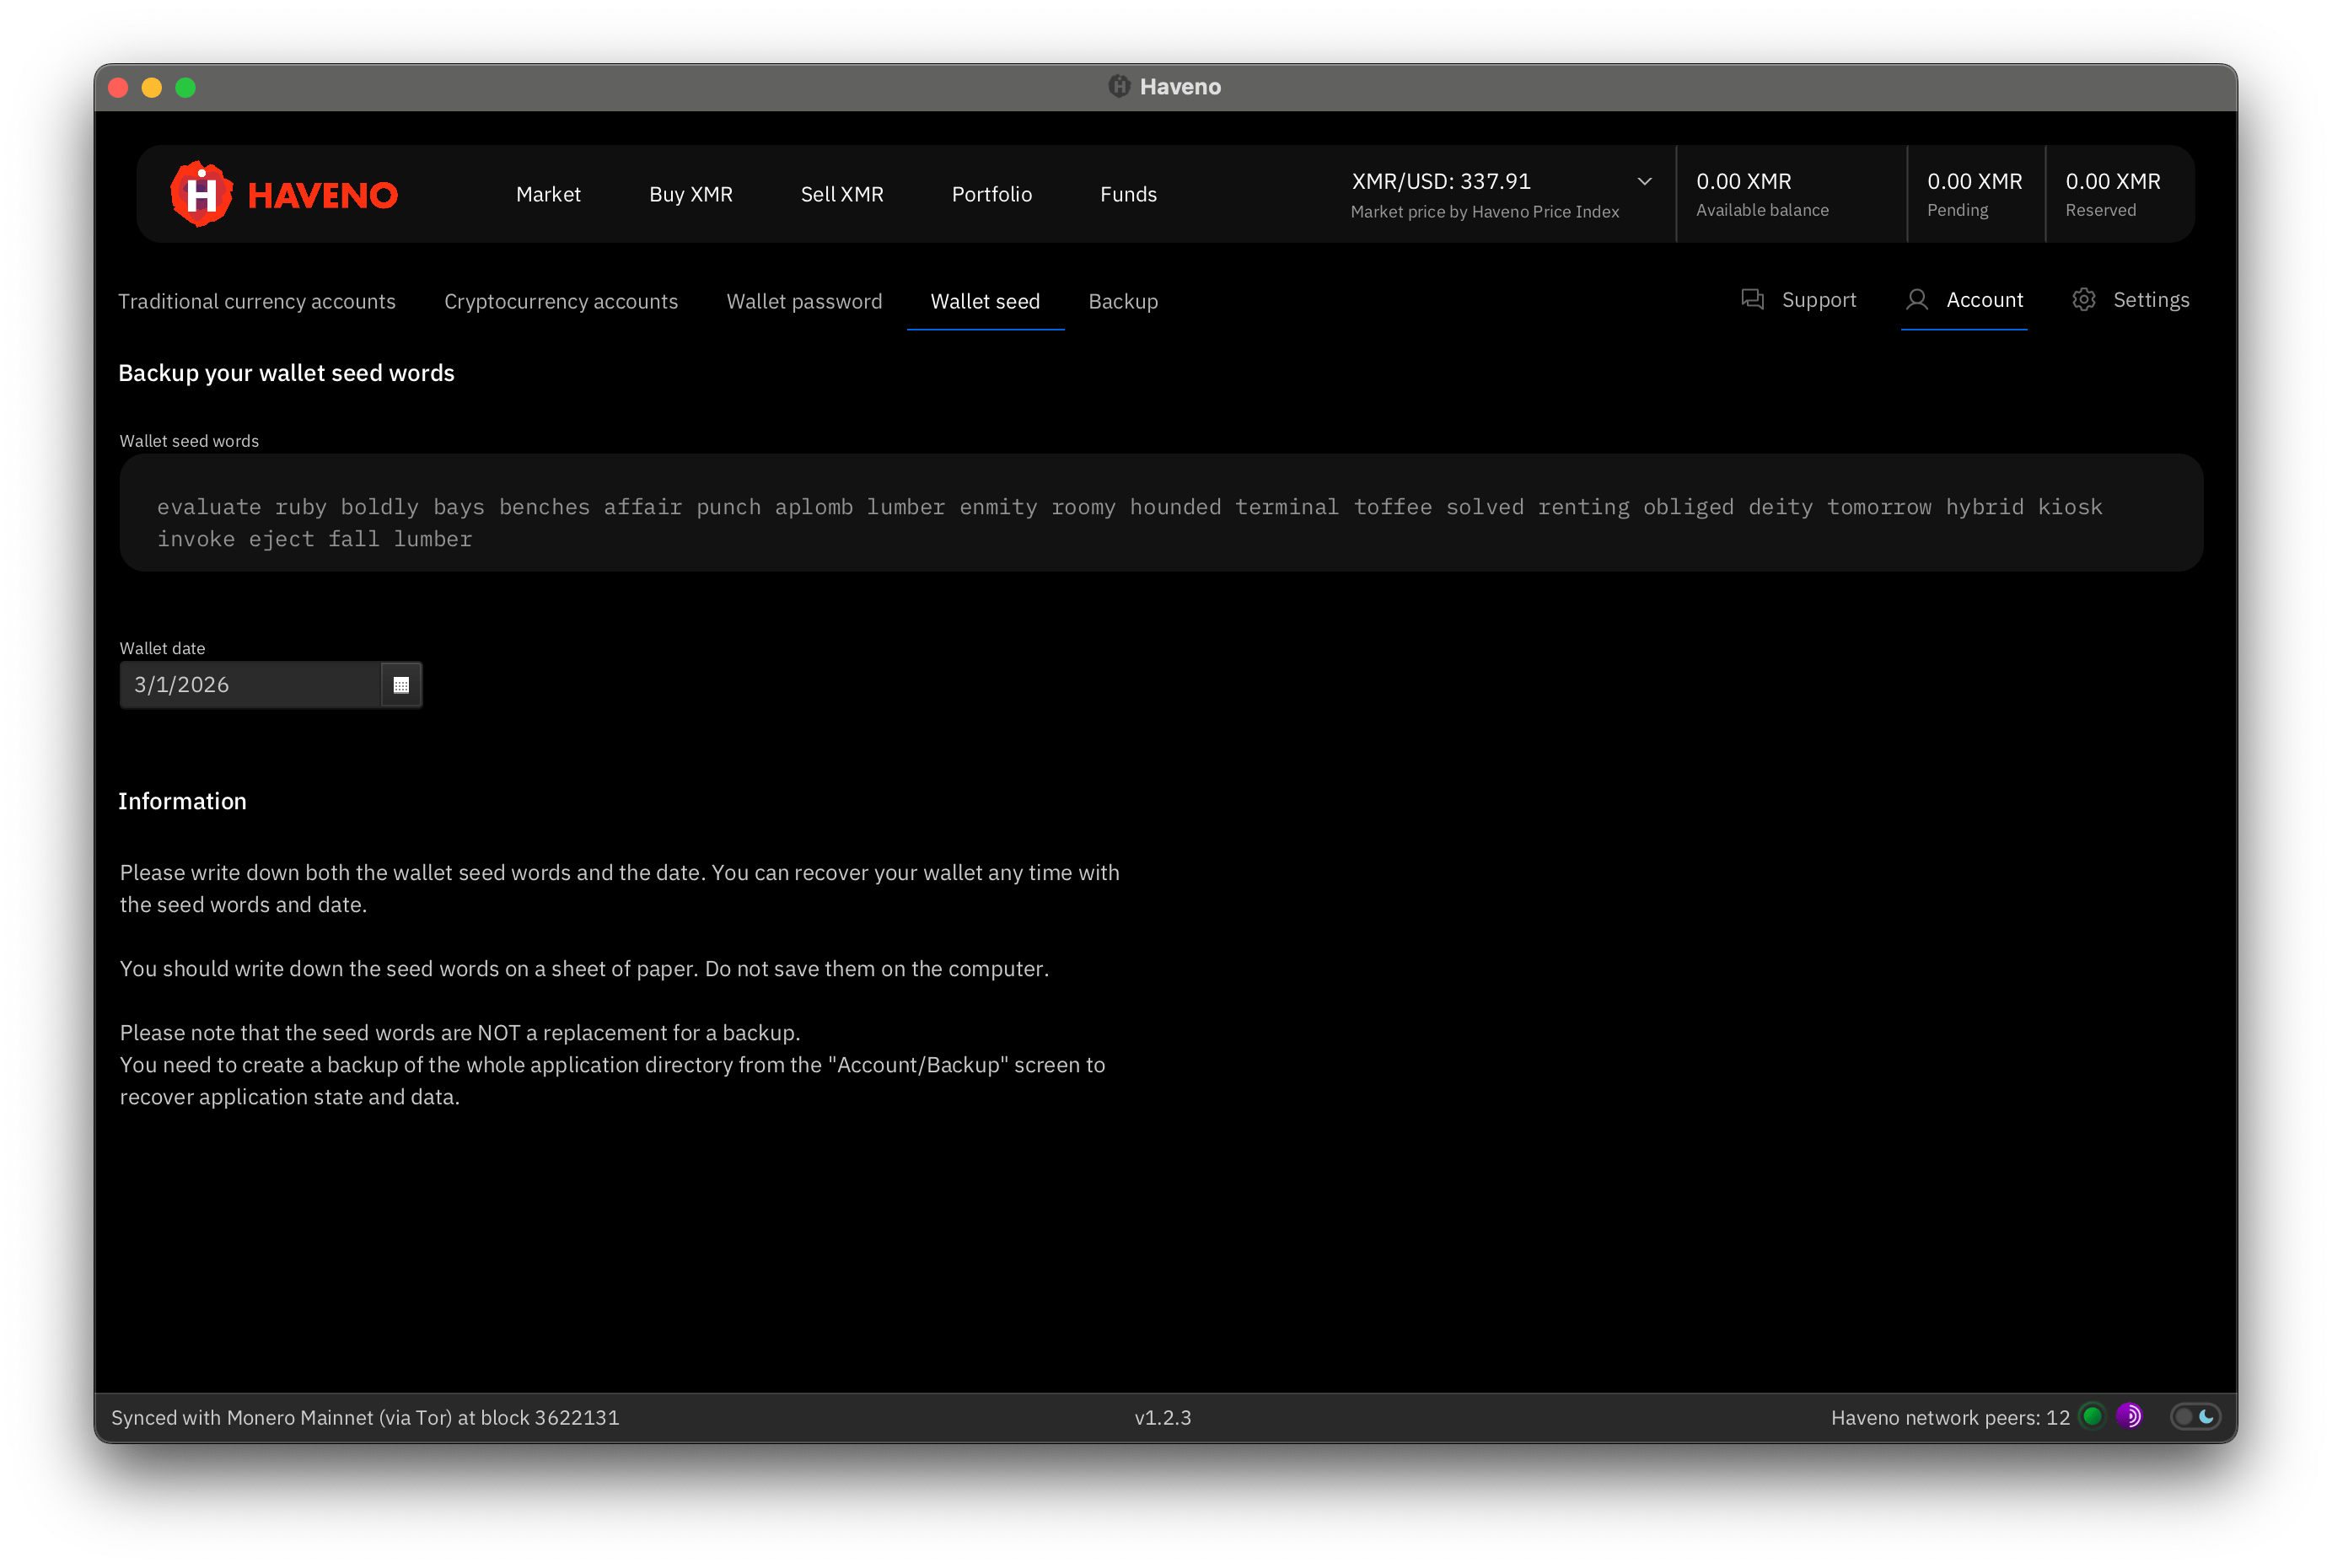Open Settings via the gear icon
Screen dimensions: 2332x1568
pyautogui.click(x=2084, y=299)
